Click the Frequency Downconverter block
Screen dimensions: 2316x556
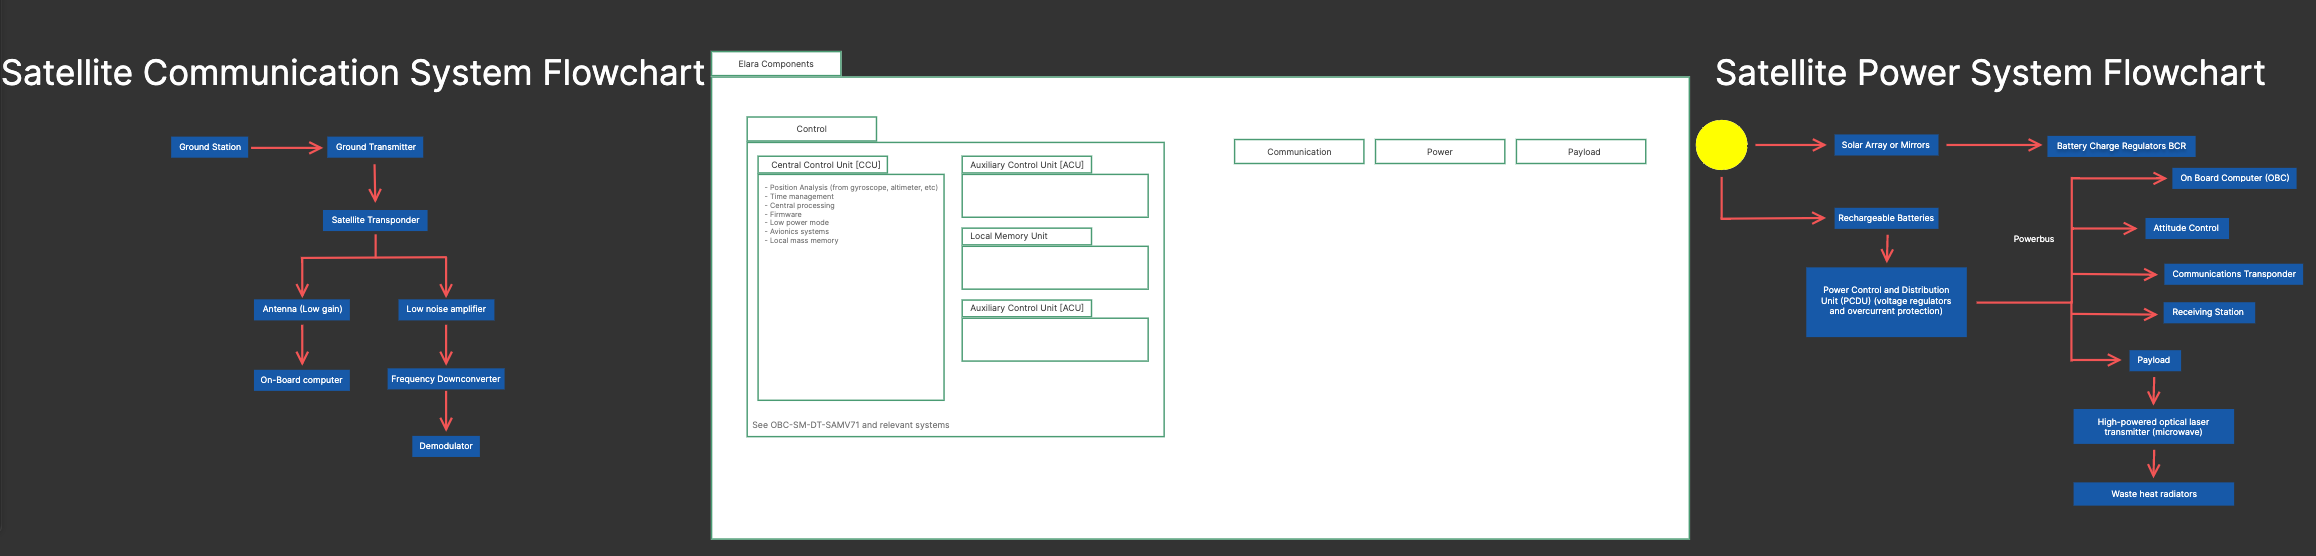click(x=446, y=379)
